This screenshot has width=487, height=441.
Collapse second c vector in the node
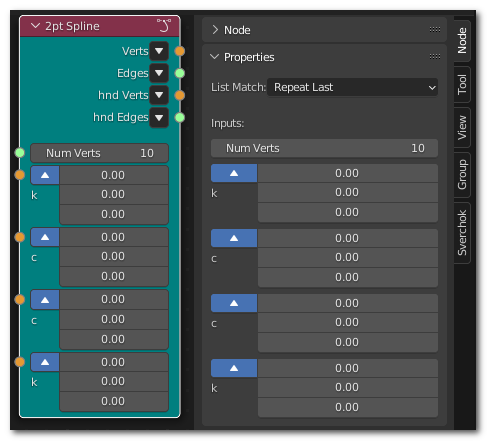tap(45, 299)
